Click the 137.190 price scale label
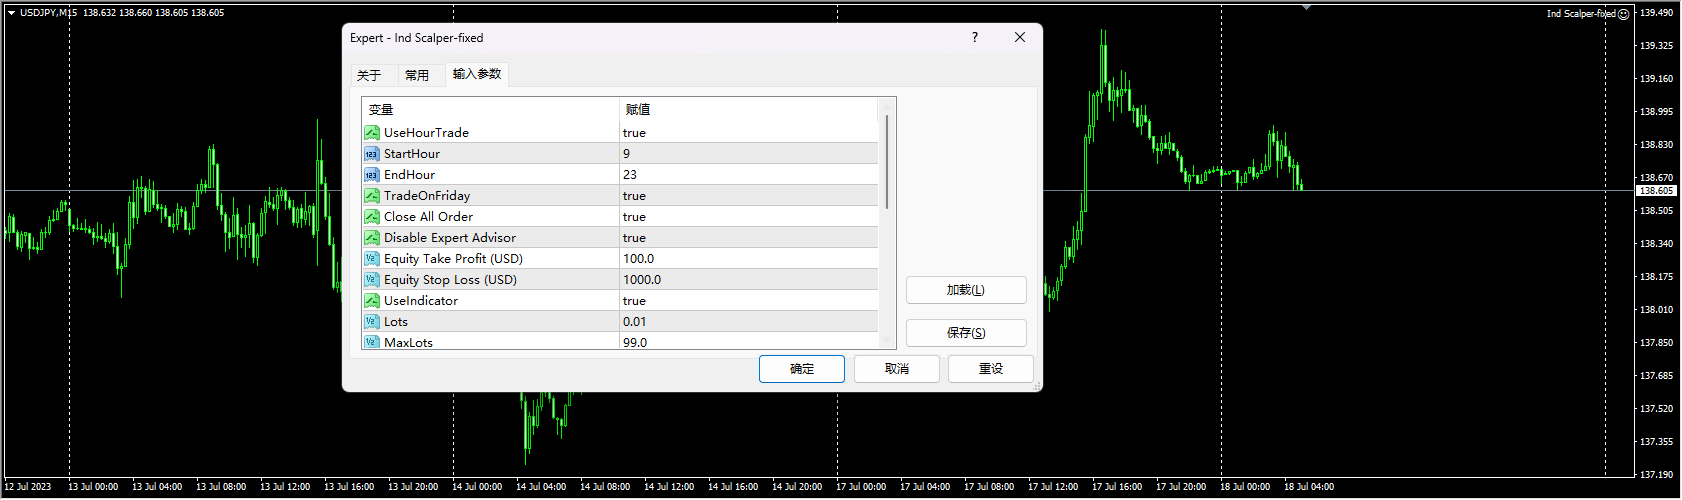Viewport: 1682px width, 500px height. [x=1656, y=474]
